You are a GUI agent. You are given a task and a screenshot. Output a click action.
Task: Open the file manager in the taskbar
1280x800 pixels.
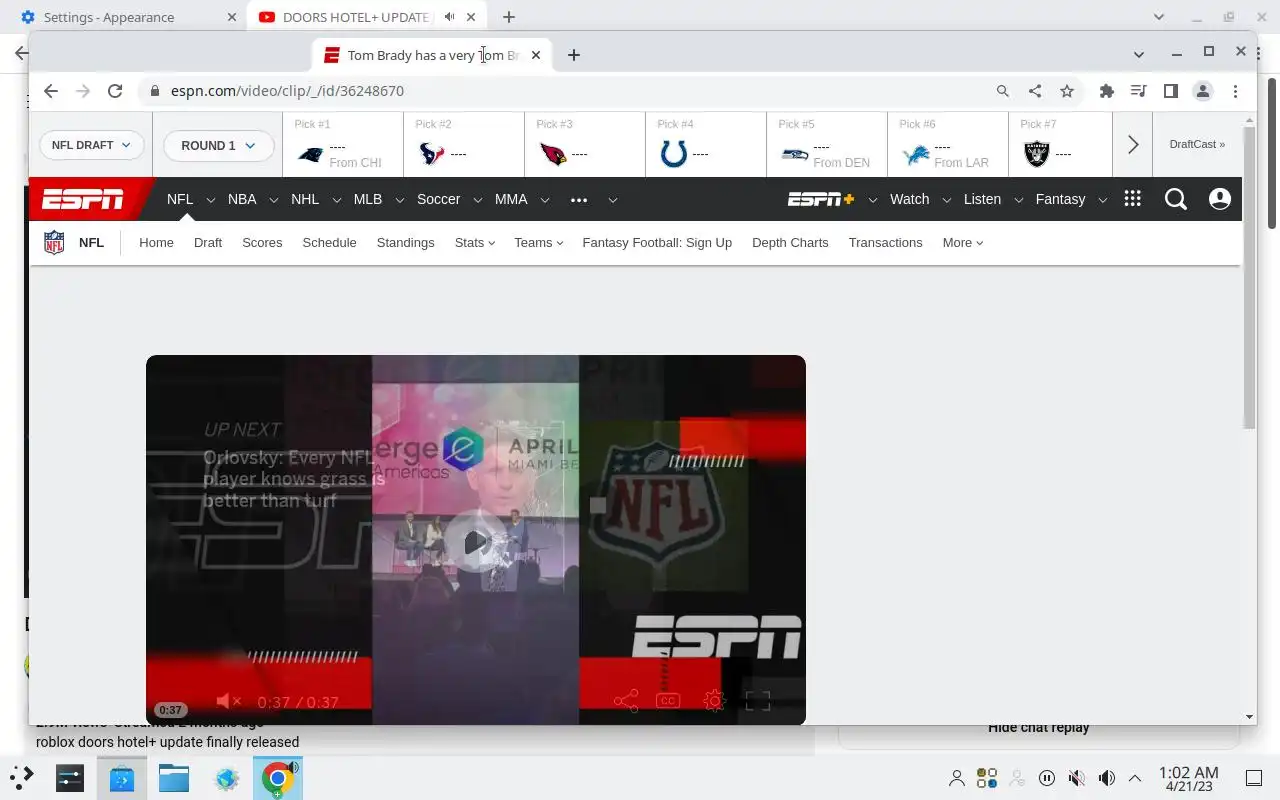click(173, 778)
